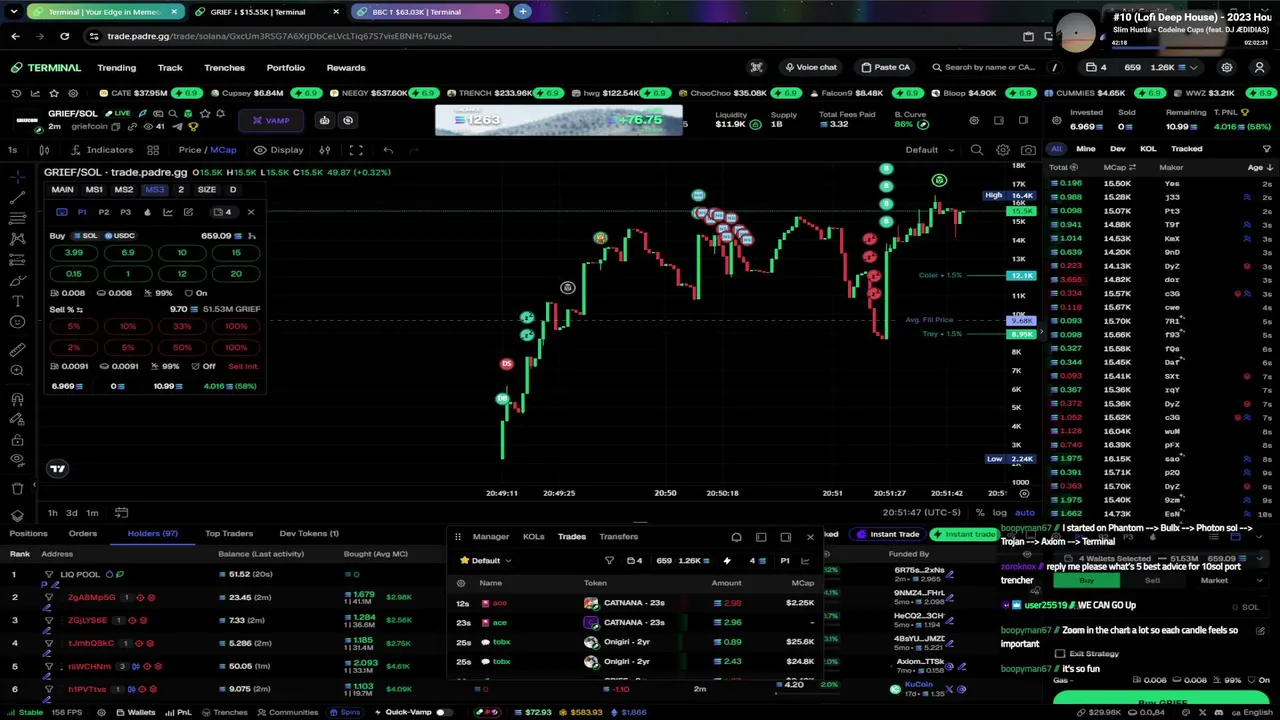Click the Instant Trade button
The height and width of the screenshot is (720, 1280).
888,535
